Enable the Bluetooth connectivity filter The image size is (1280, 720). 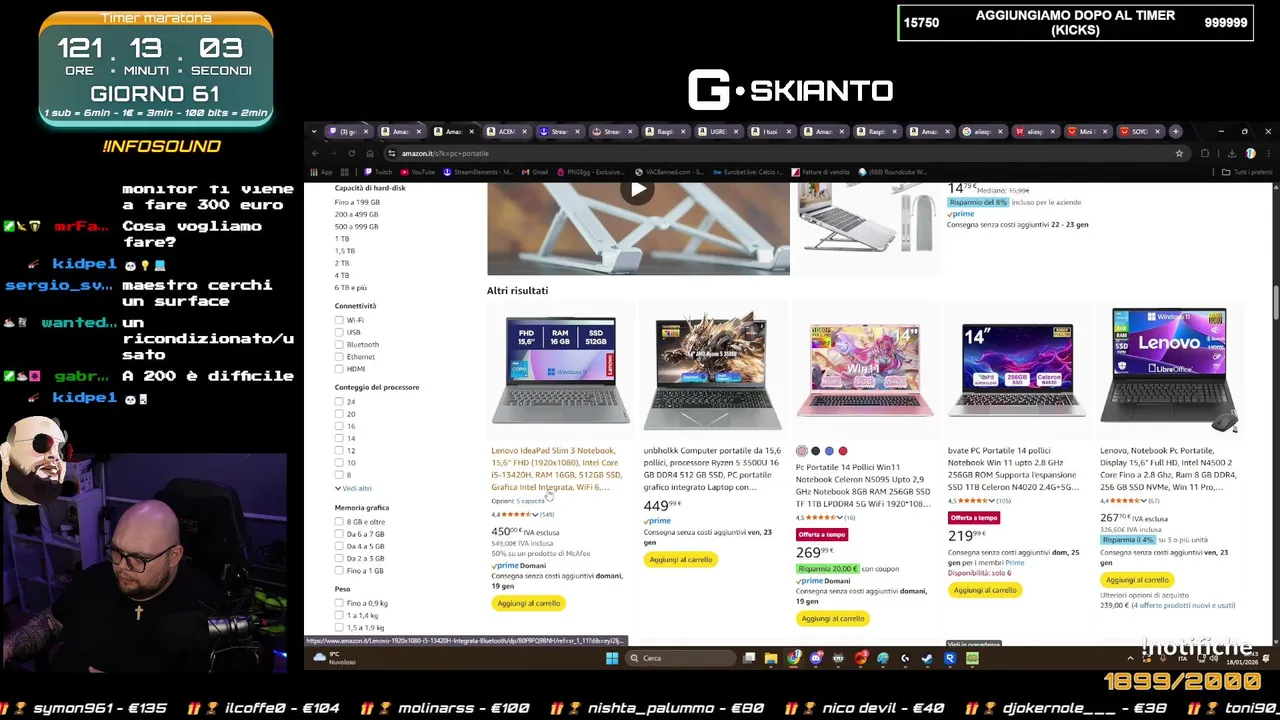(339, 344)
